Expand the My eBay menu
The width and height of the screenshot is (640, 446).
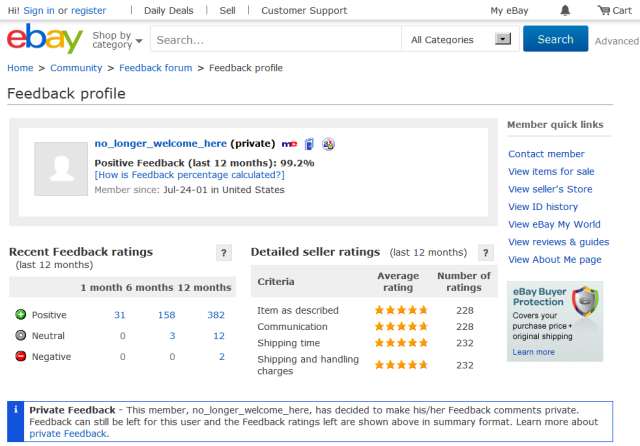click(510, 11)
